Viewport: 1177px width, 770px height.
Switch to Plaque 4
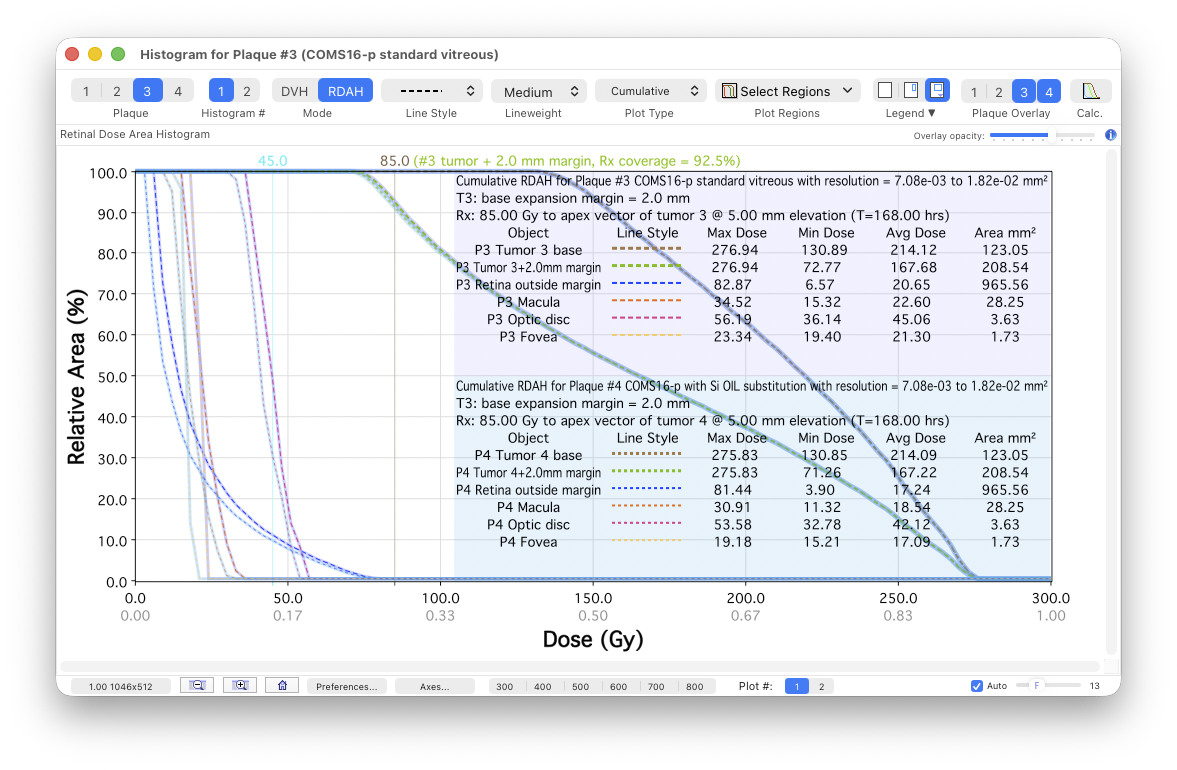point(178,89)
